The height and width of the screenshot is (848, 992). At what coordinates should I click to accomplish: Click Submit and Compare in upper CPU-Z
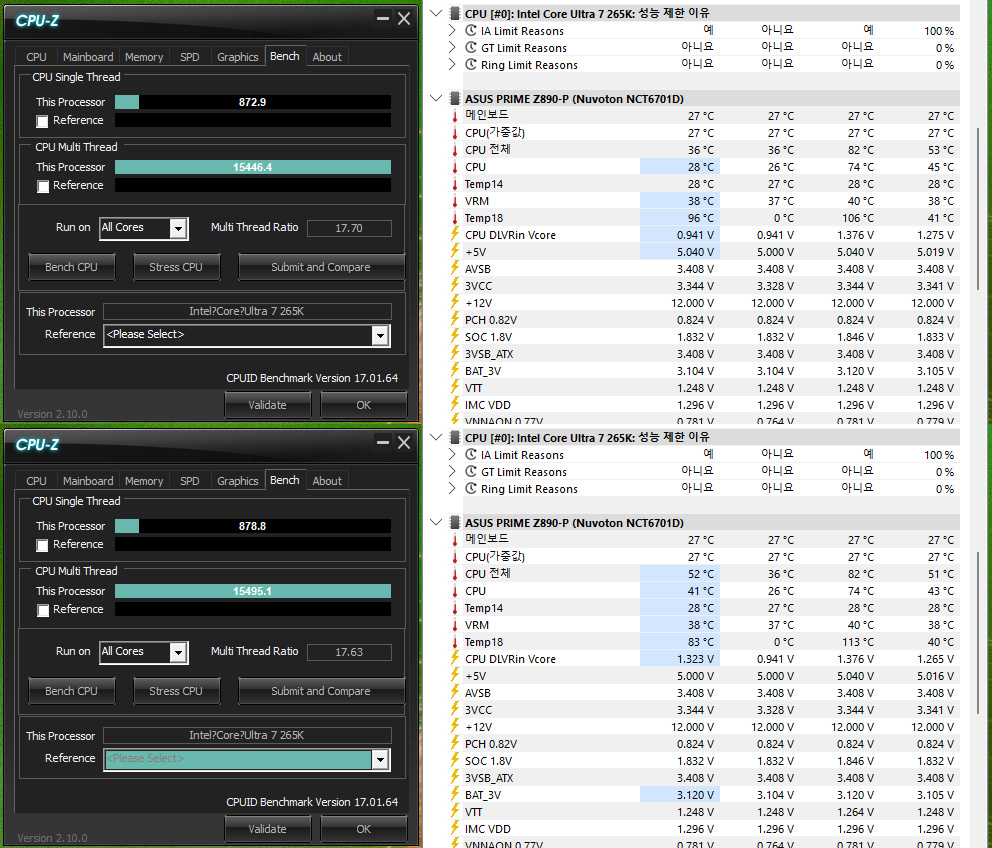321,267
